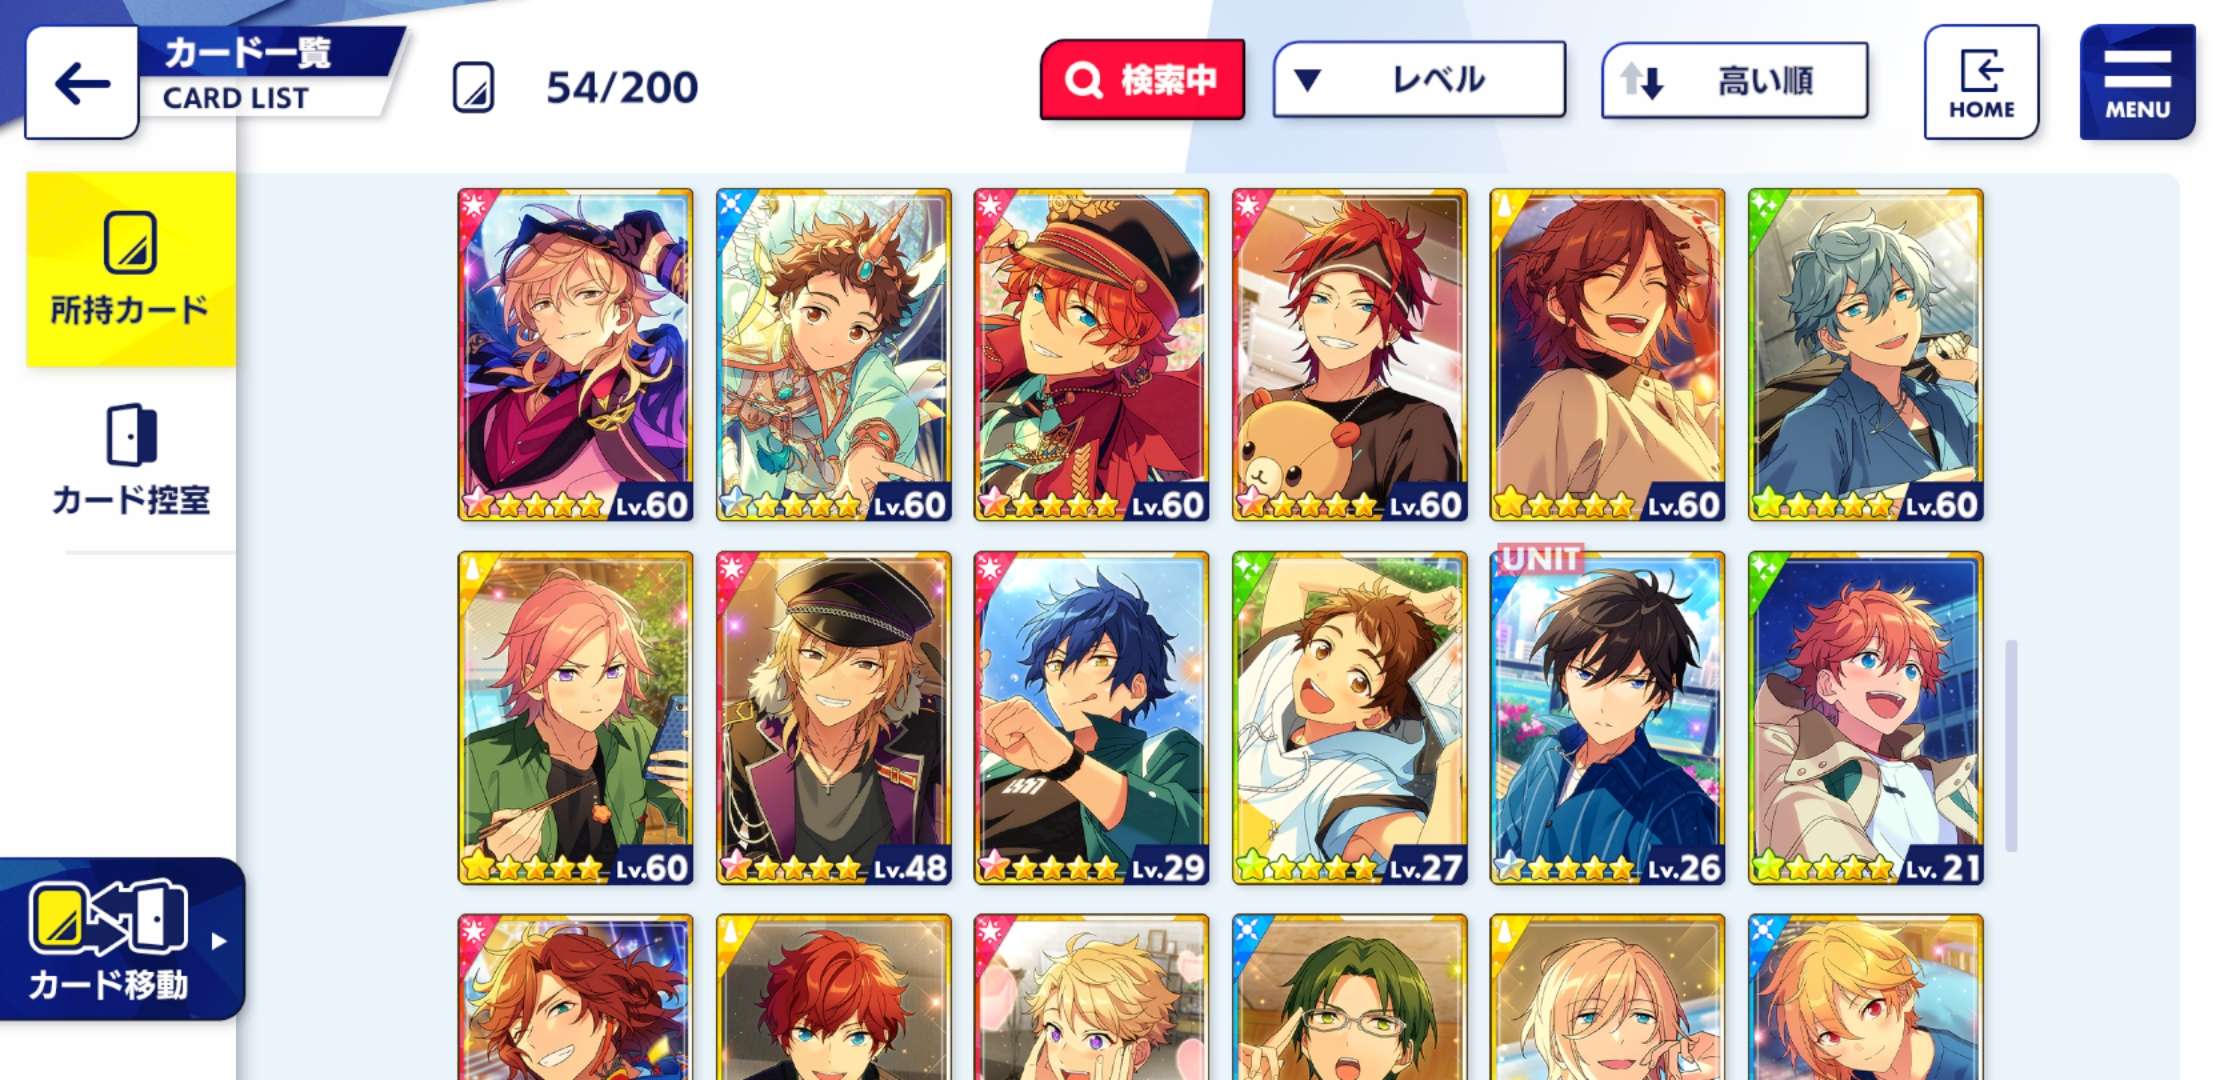Expand the レベル sort dropdown
This screenshot has width=2220, height=1080.
tap(1419, 80)
